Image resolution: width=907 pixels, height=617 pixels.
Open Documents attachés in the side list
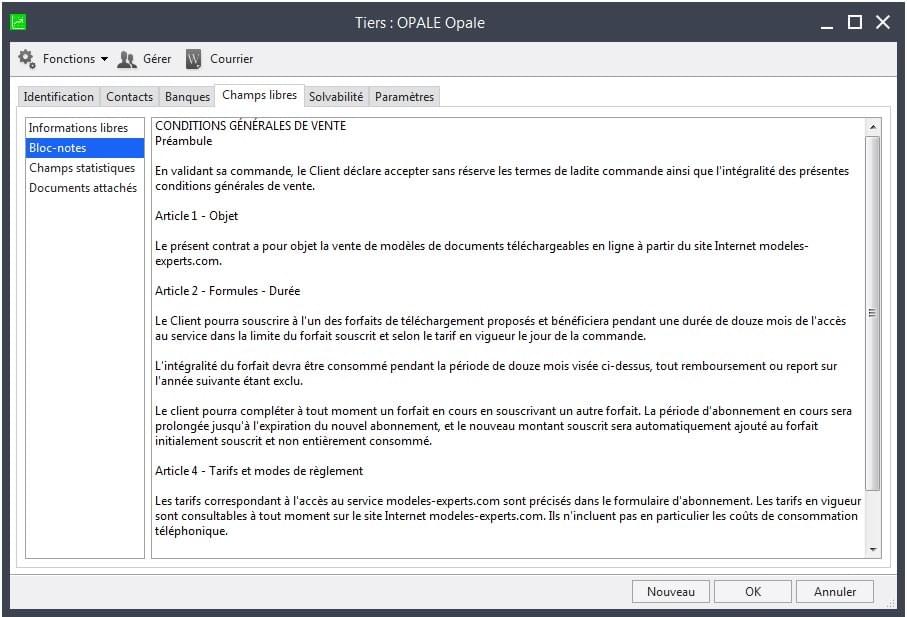click(84, 188)
